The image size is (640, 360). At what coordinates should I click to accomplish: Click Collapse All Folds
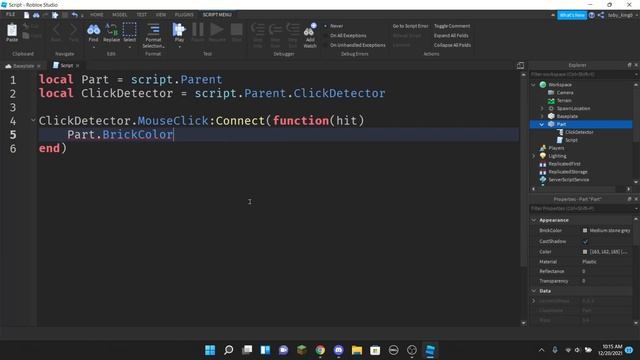click(452, 45)
